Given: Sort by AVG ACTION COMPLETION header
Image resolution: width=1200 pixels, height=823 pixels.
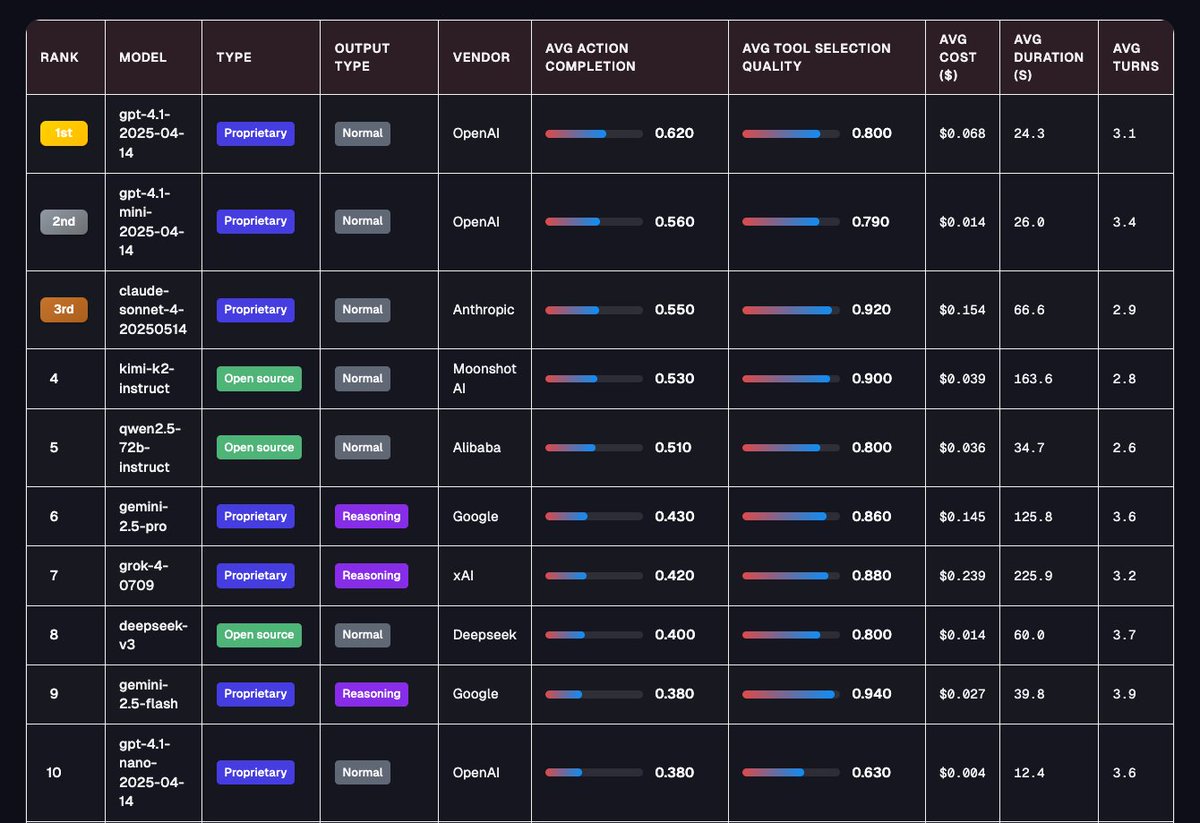Looking at the screenshot, I should [x=590, y=57].
